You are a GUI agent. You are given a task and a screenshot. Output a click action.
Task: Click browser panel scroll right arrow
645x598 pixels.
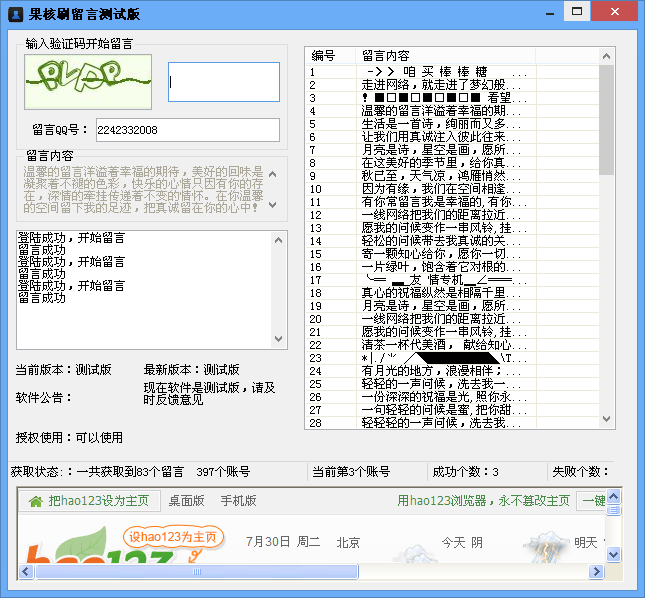(596, 571)
